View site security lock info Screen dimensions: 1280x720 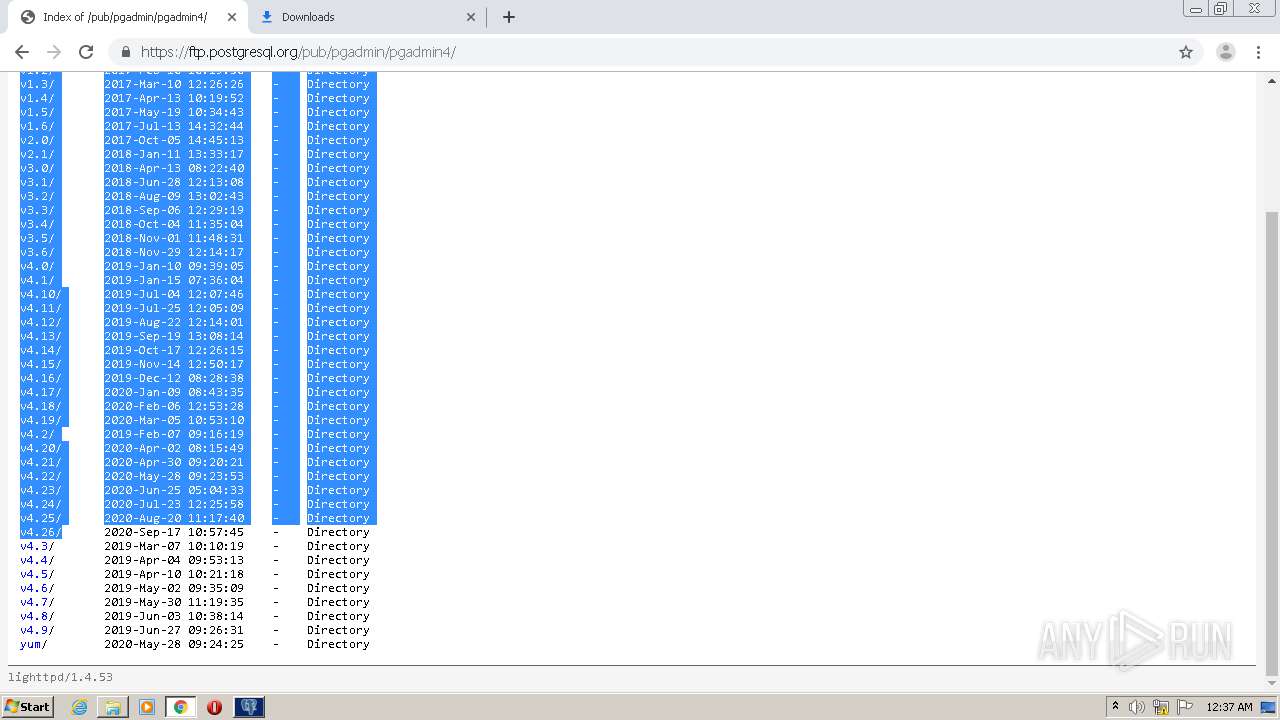[x=125, y=52]
